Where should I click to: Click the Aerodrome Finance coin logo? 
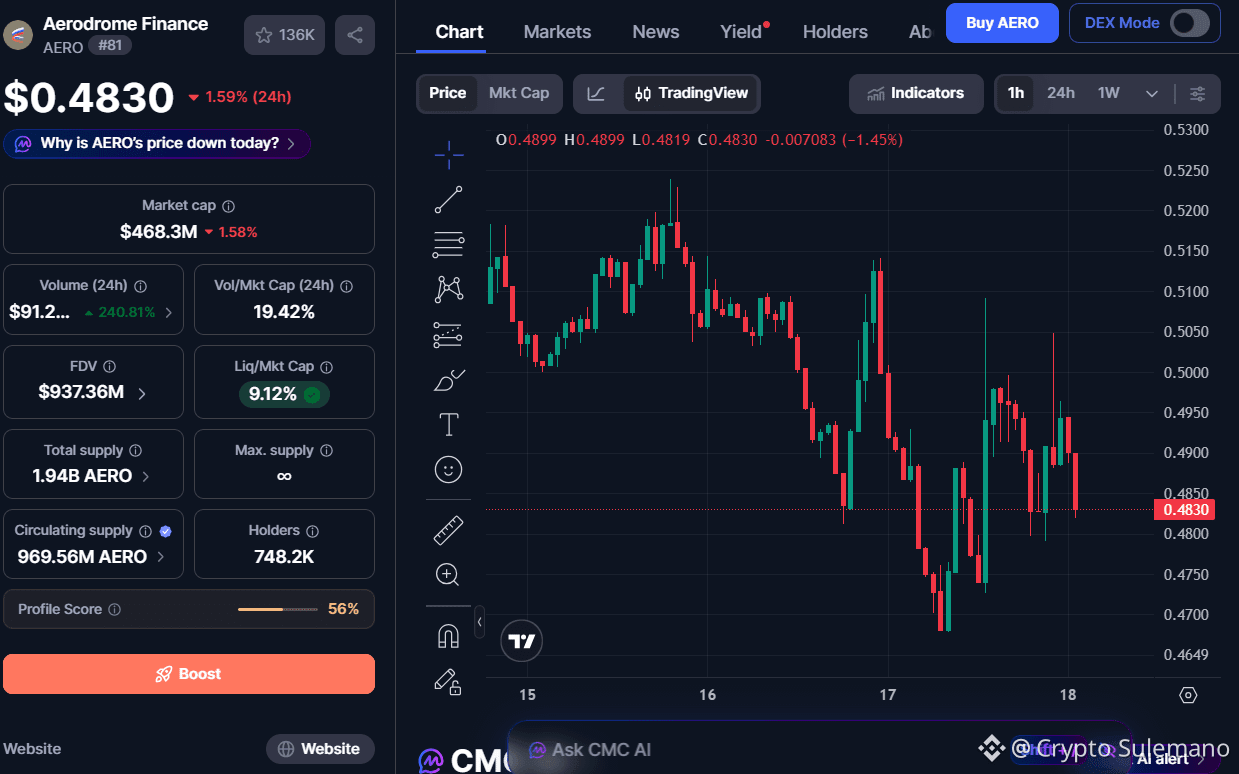point(18,35)
